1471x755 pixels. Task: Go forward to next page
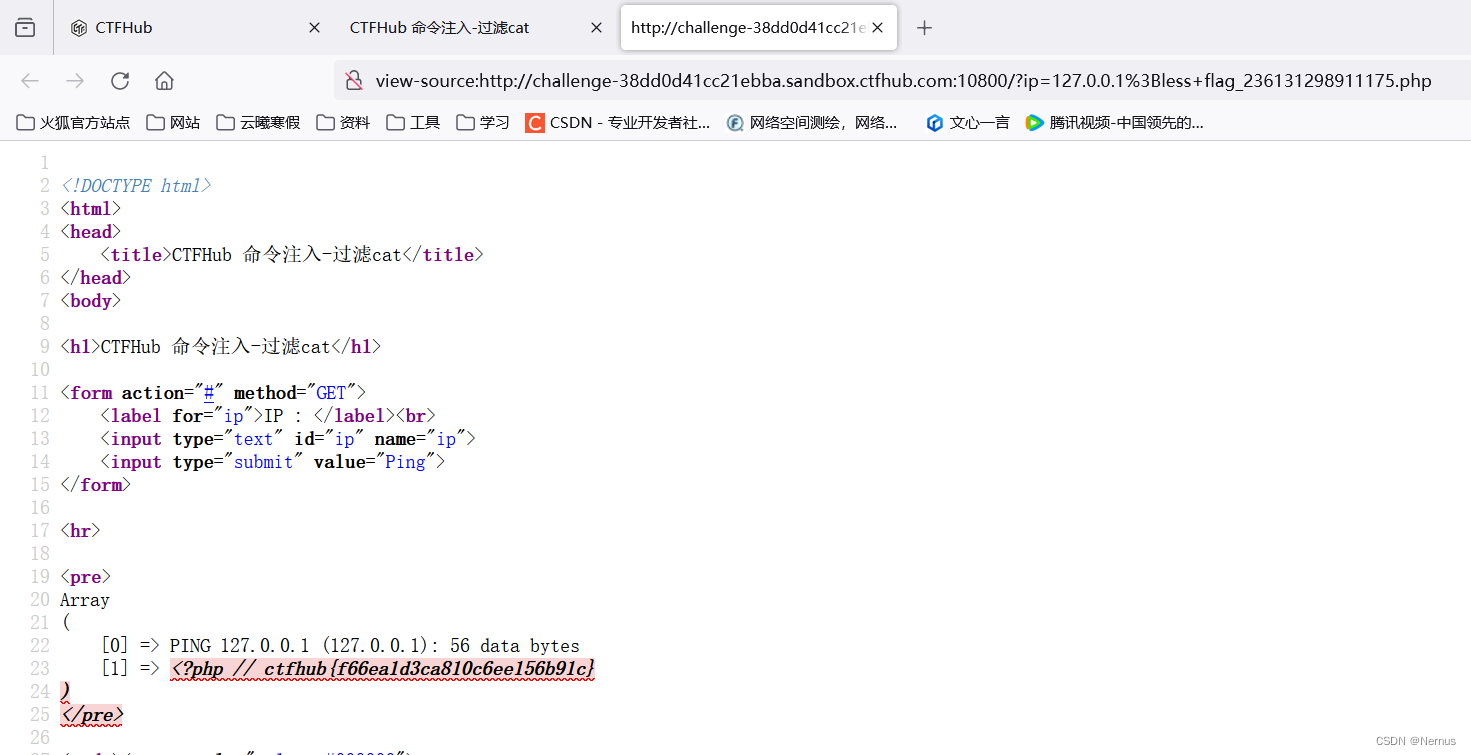(75, 81)
